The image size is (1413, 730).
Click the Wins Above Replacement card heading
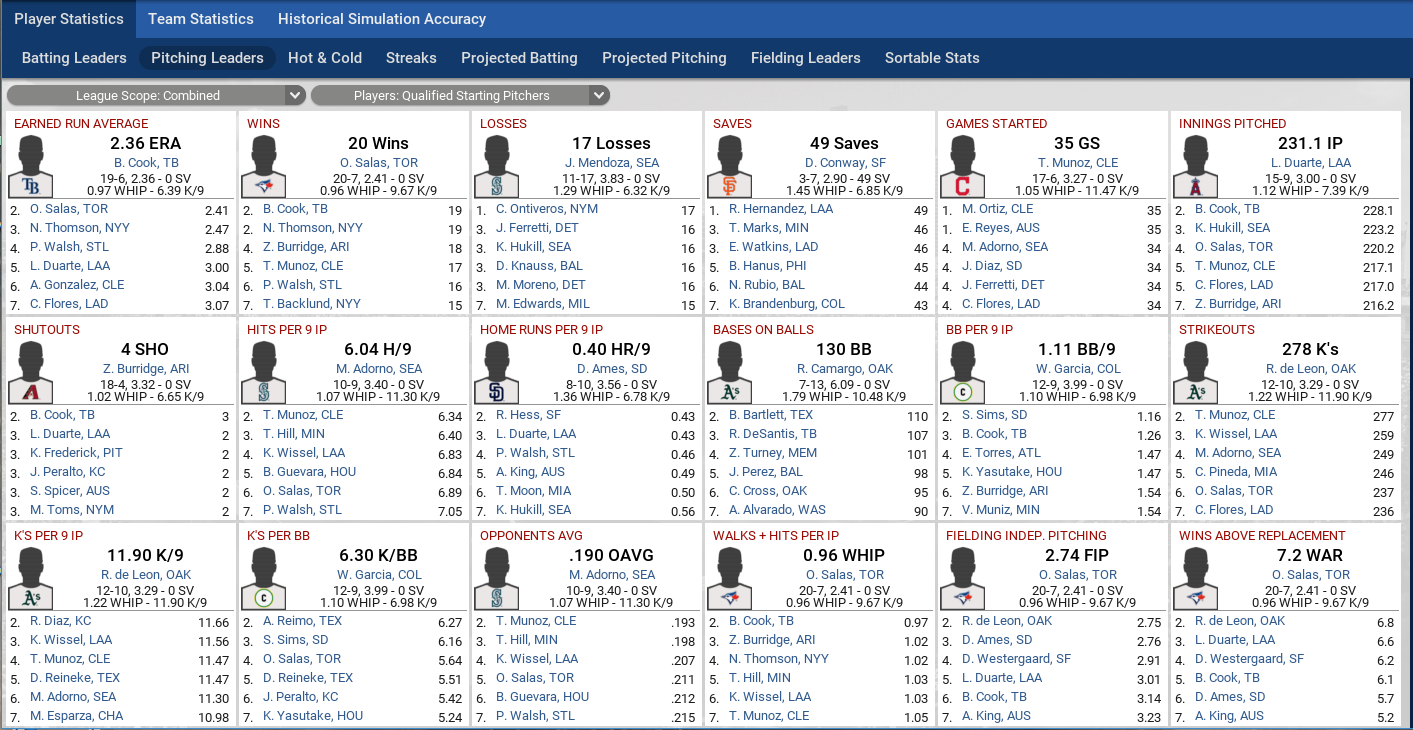1263,536
